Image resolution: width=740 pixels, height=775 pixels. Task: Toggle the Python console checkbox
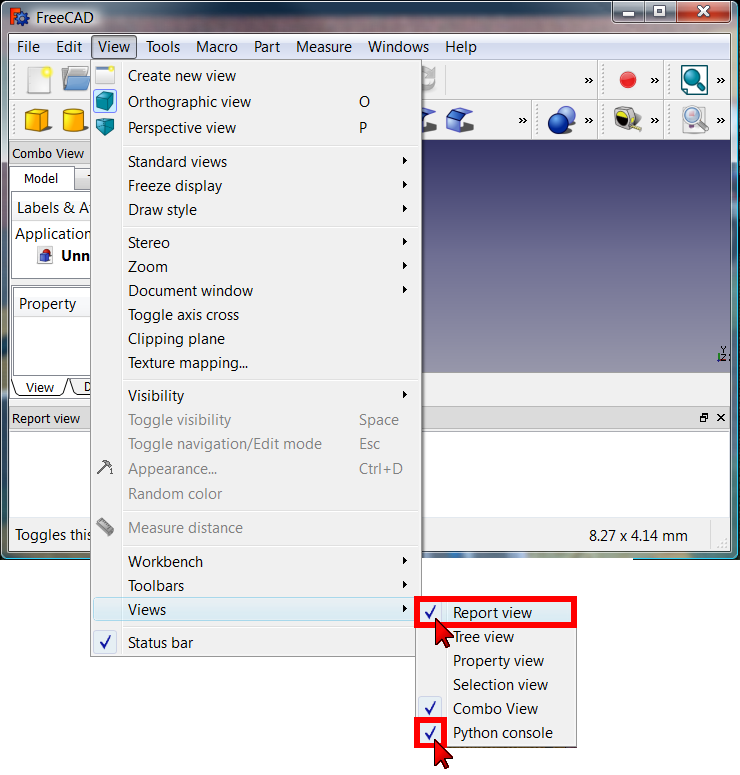[x=431, y=732]
